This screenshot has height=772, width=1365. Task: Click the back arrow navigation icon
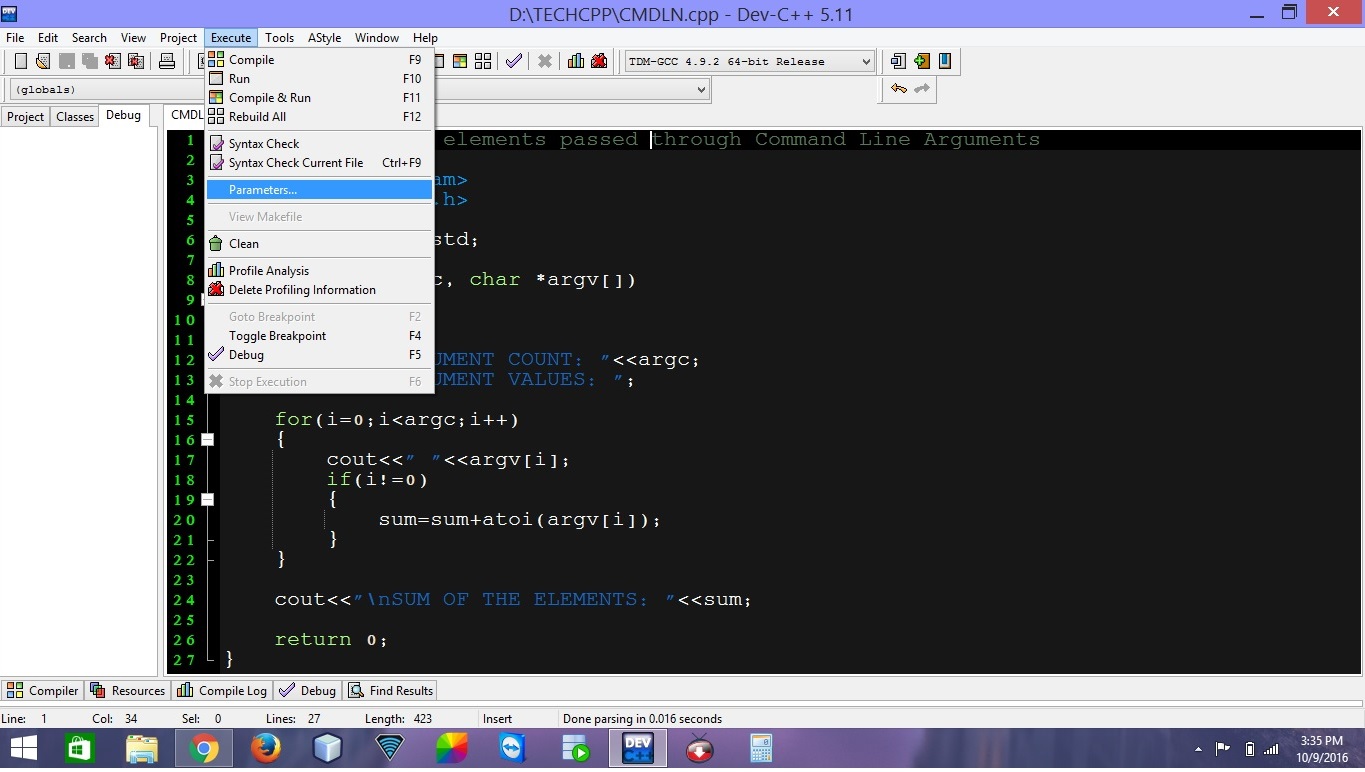[898, 89]
